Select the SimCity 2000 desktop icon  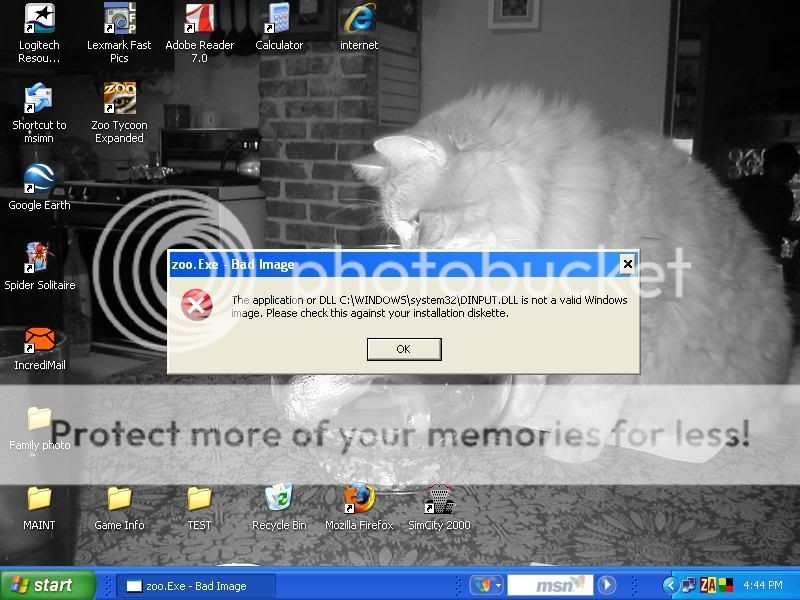[439, 498]
